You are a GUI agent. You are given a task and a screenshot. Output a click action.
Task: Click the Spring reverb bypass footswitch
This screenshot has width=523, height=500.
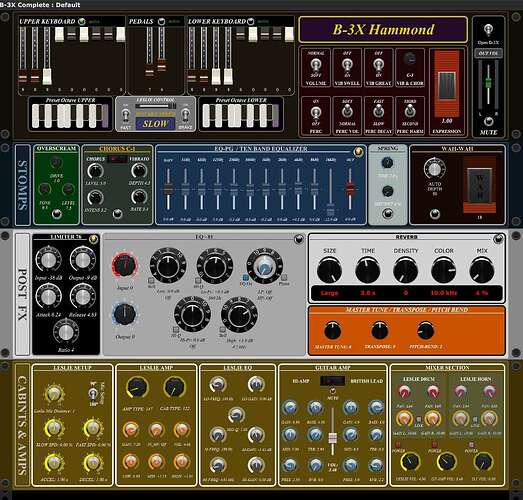(x=387, y=213)
